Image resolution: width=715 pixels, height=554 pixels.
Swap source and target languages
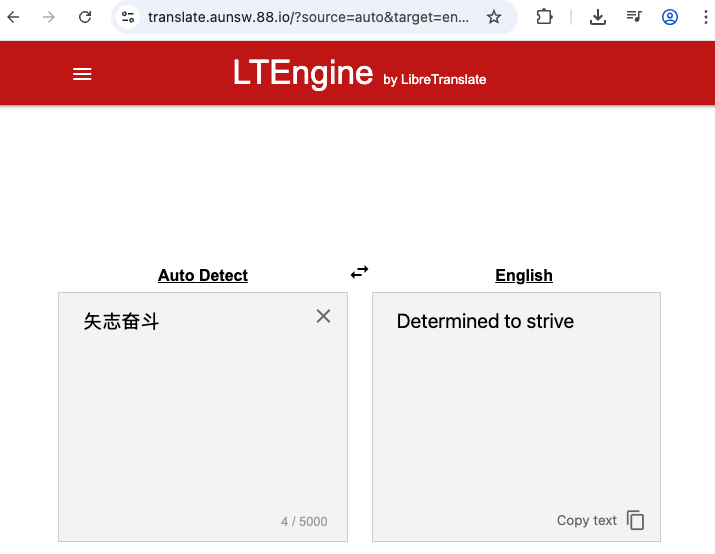click(359, 272)
